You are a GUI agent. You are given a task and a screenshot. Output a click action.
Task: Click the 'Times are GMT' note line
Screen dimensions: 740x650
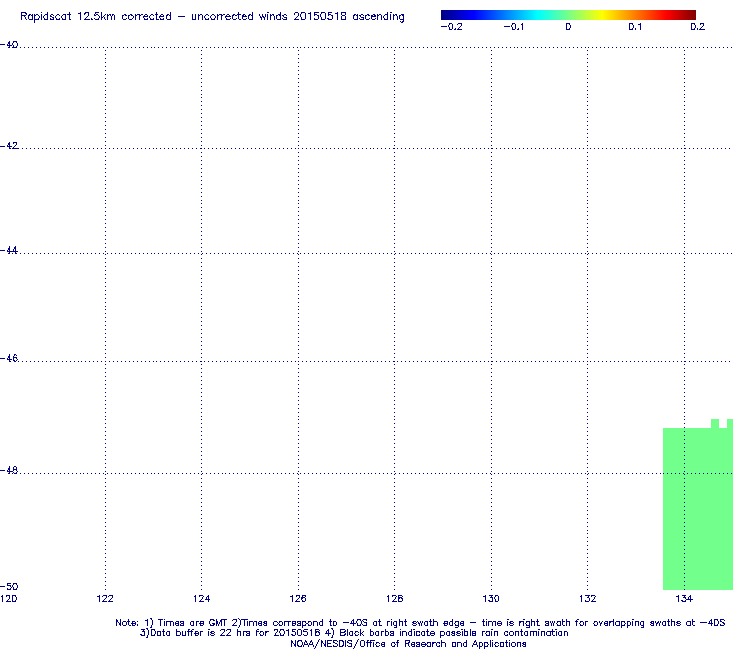(420, 623)
